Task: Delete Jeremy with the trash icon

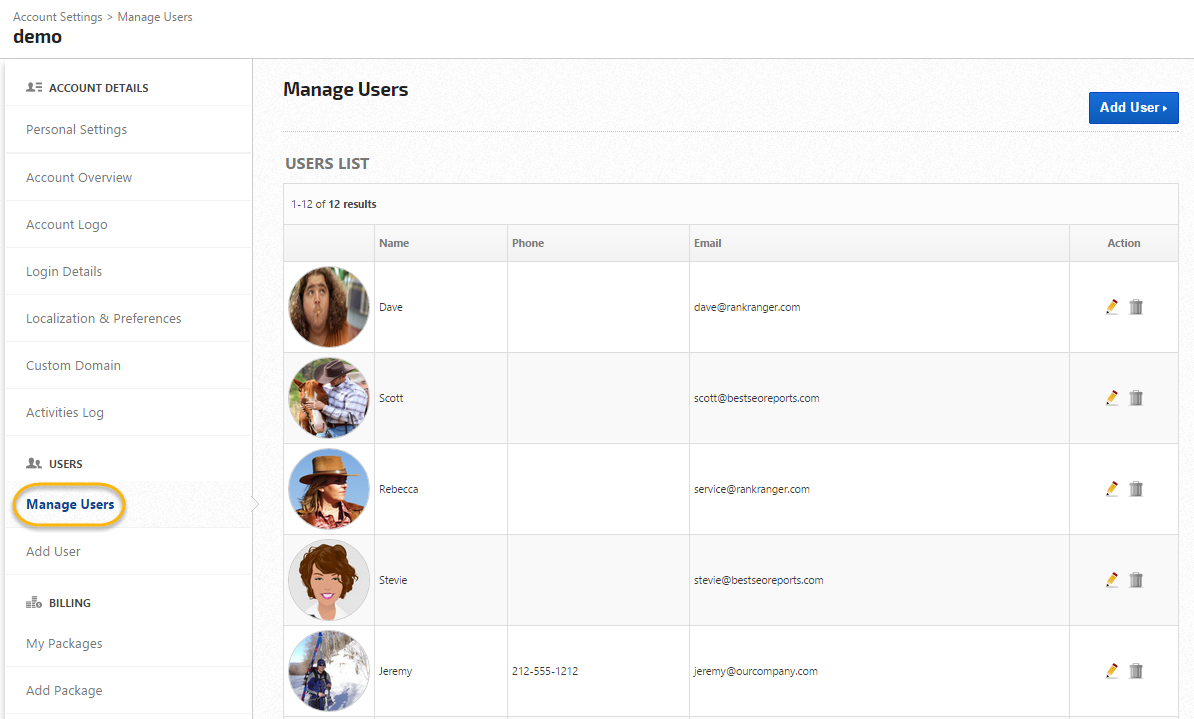Action: (x=1136, y=671)
